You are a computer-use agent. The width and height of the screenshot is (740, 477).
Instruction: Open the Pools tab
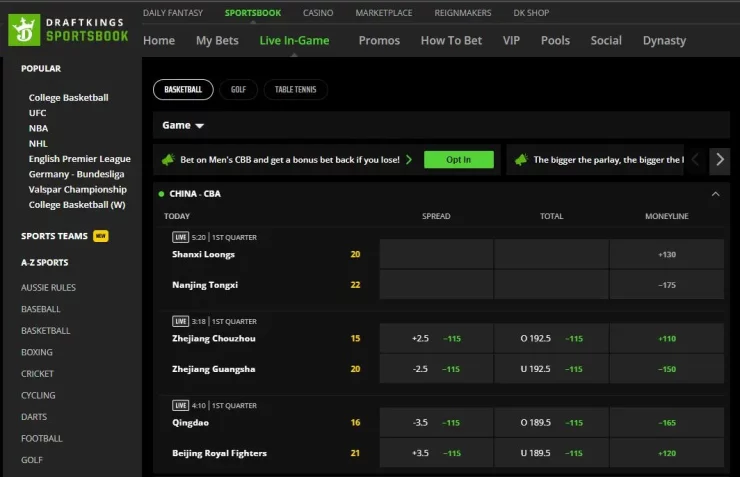tap(555, 41)
